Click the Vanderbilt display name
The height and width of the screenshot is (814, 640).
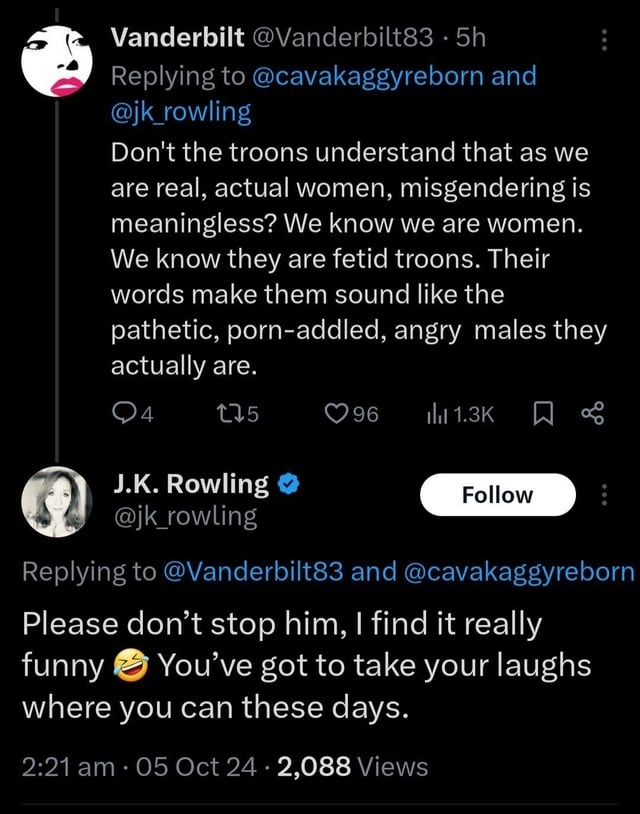click(177, 39)
